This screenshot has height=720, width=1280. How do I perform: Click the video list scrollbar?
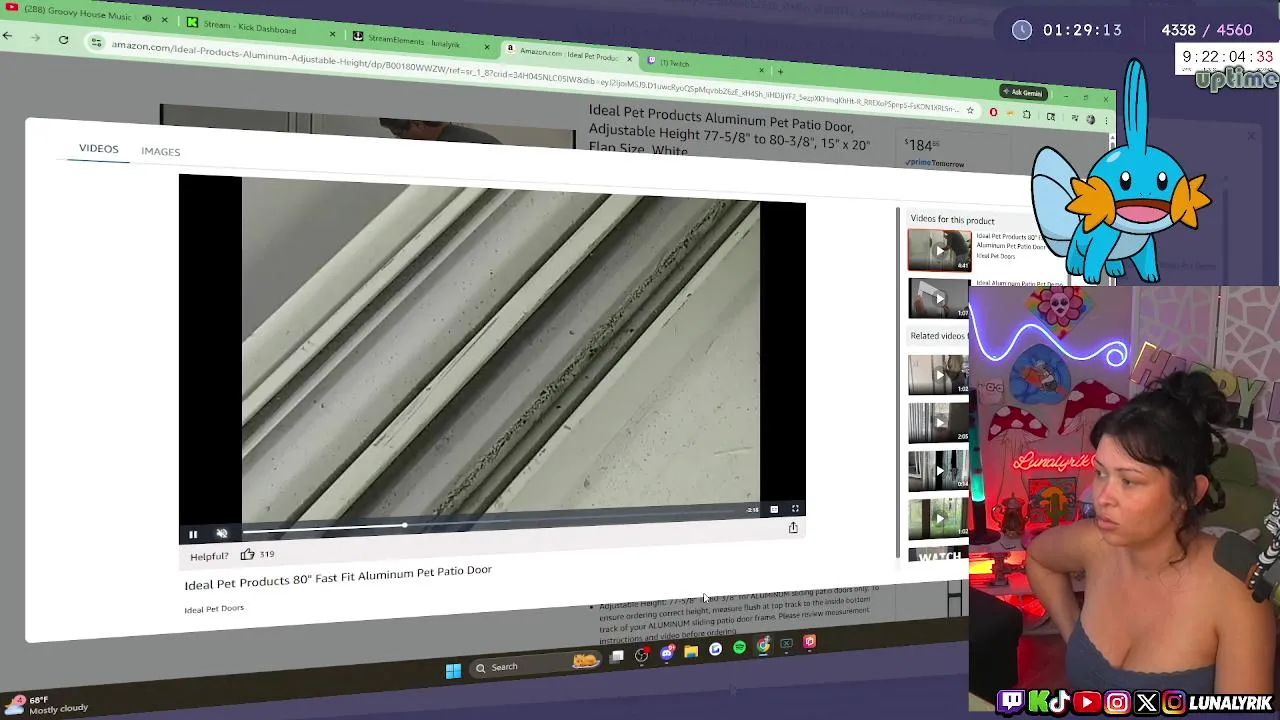(x=898, y=380)
